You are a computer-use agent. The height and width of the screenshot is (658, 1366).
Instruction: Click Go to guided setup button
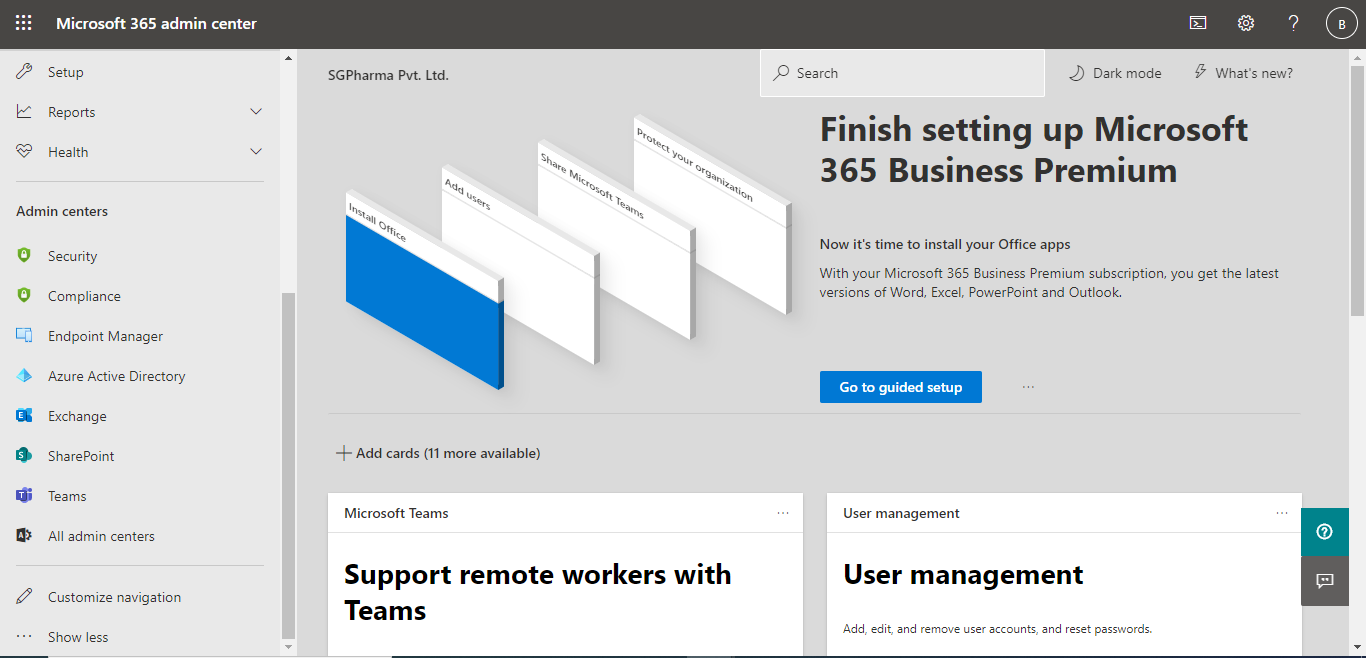901,387
